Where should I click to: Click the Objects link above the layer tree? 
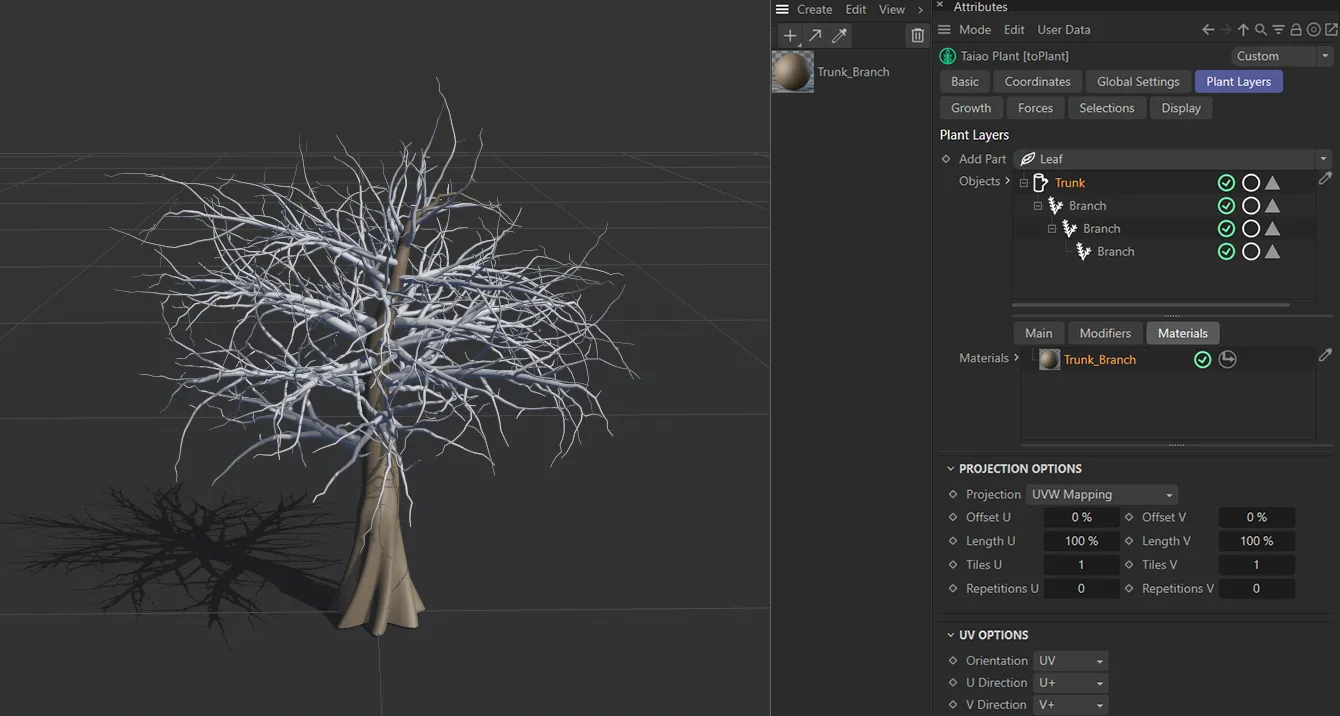[979, 181]
